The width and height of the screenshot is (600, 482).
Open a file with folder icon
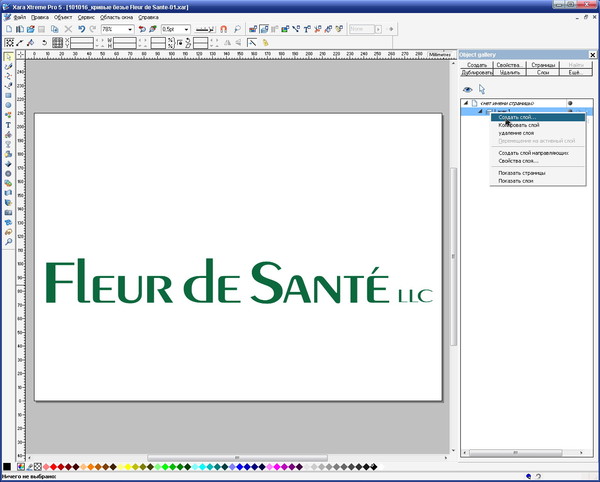click(x=31, y=29)
